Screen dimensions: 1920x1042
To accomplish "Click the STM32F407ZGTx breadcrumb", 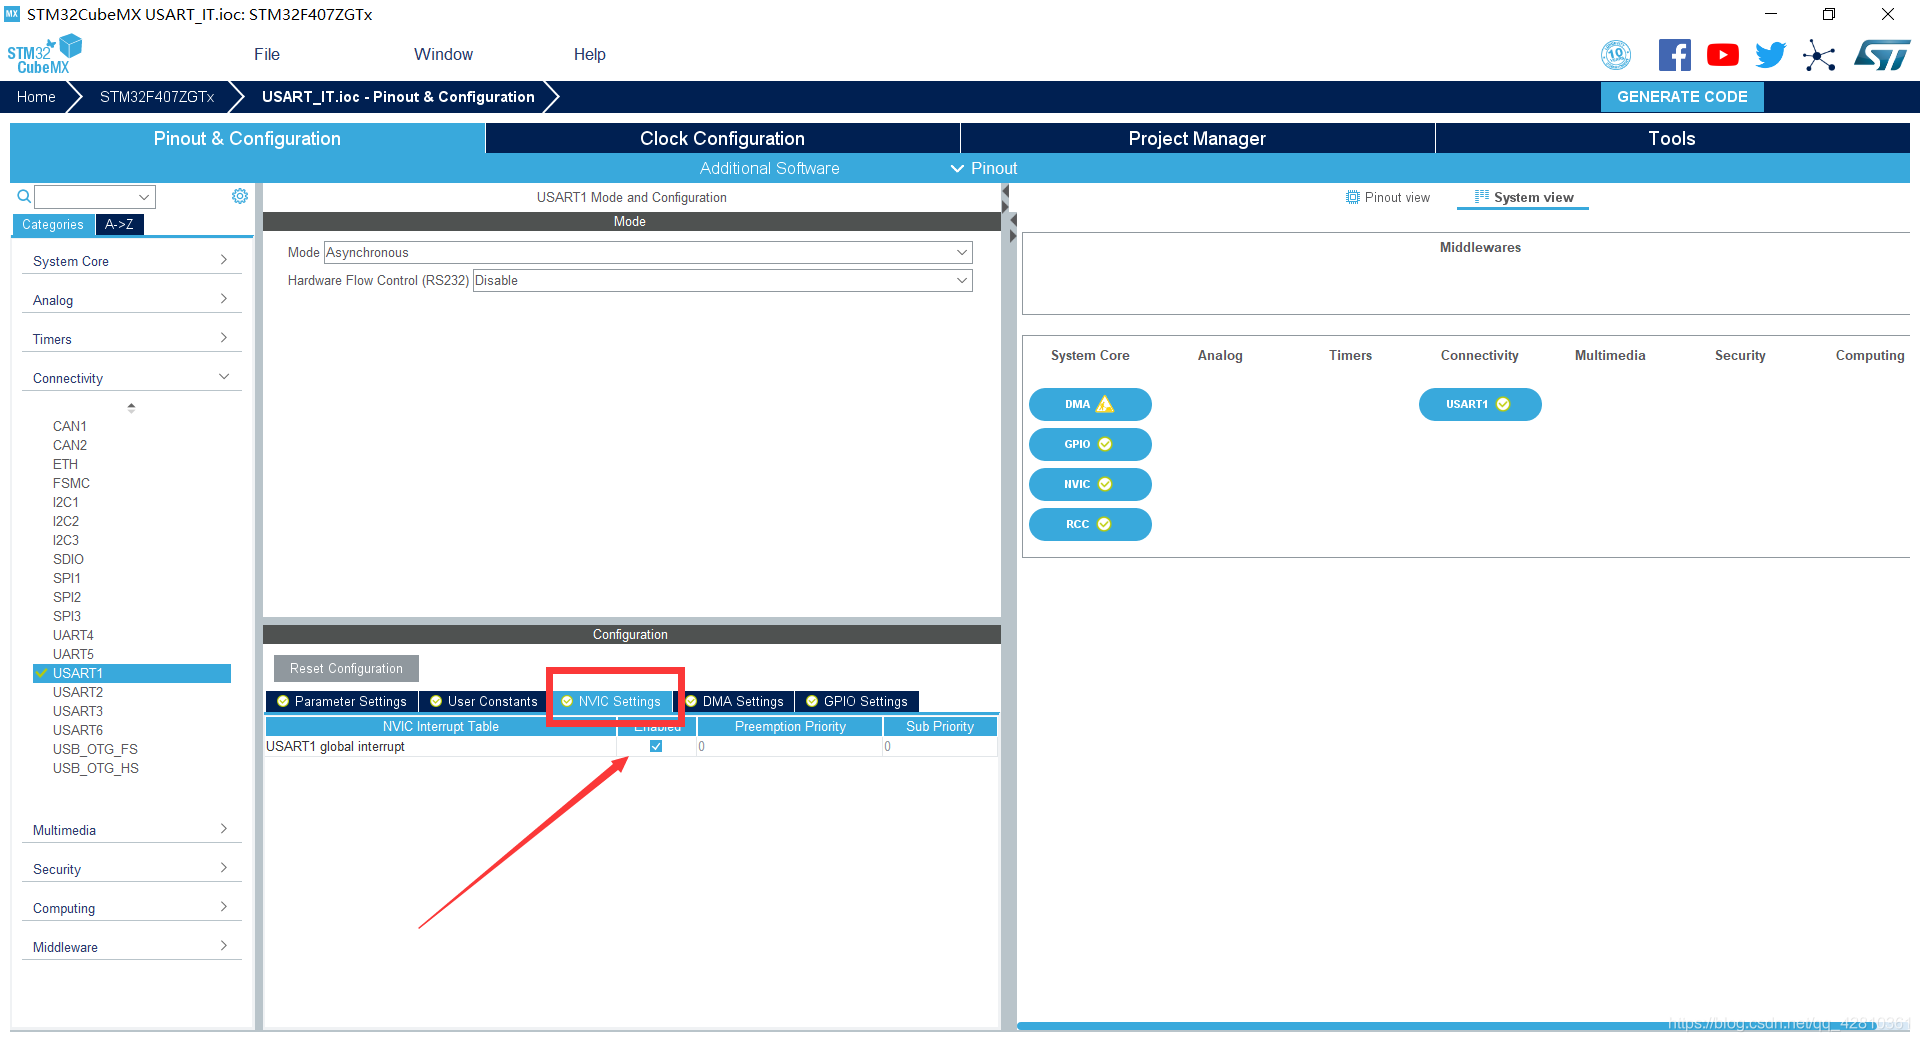I will point(157,97).
